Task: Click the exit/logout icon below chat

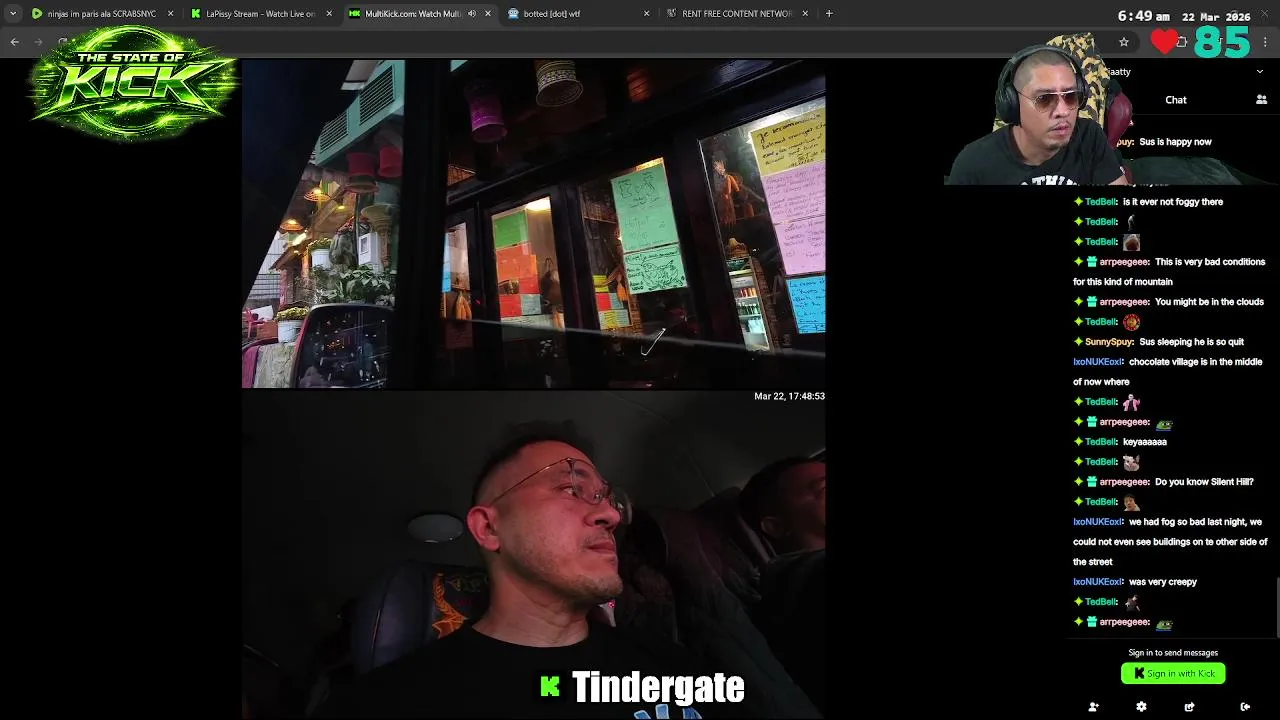Action: click(x=1245, y=707)
